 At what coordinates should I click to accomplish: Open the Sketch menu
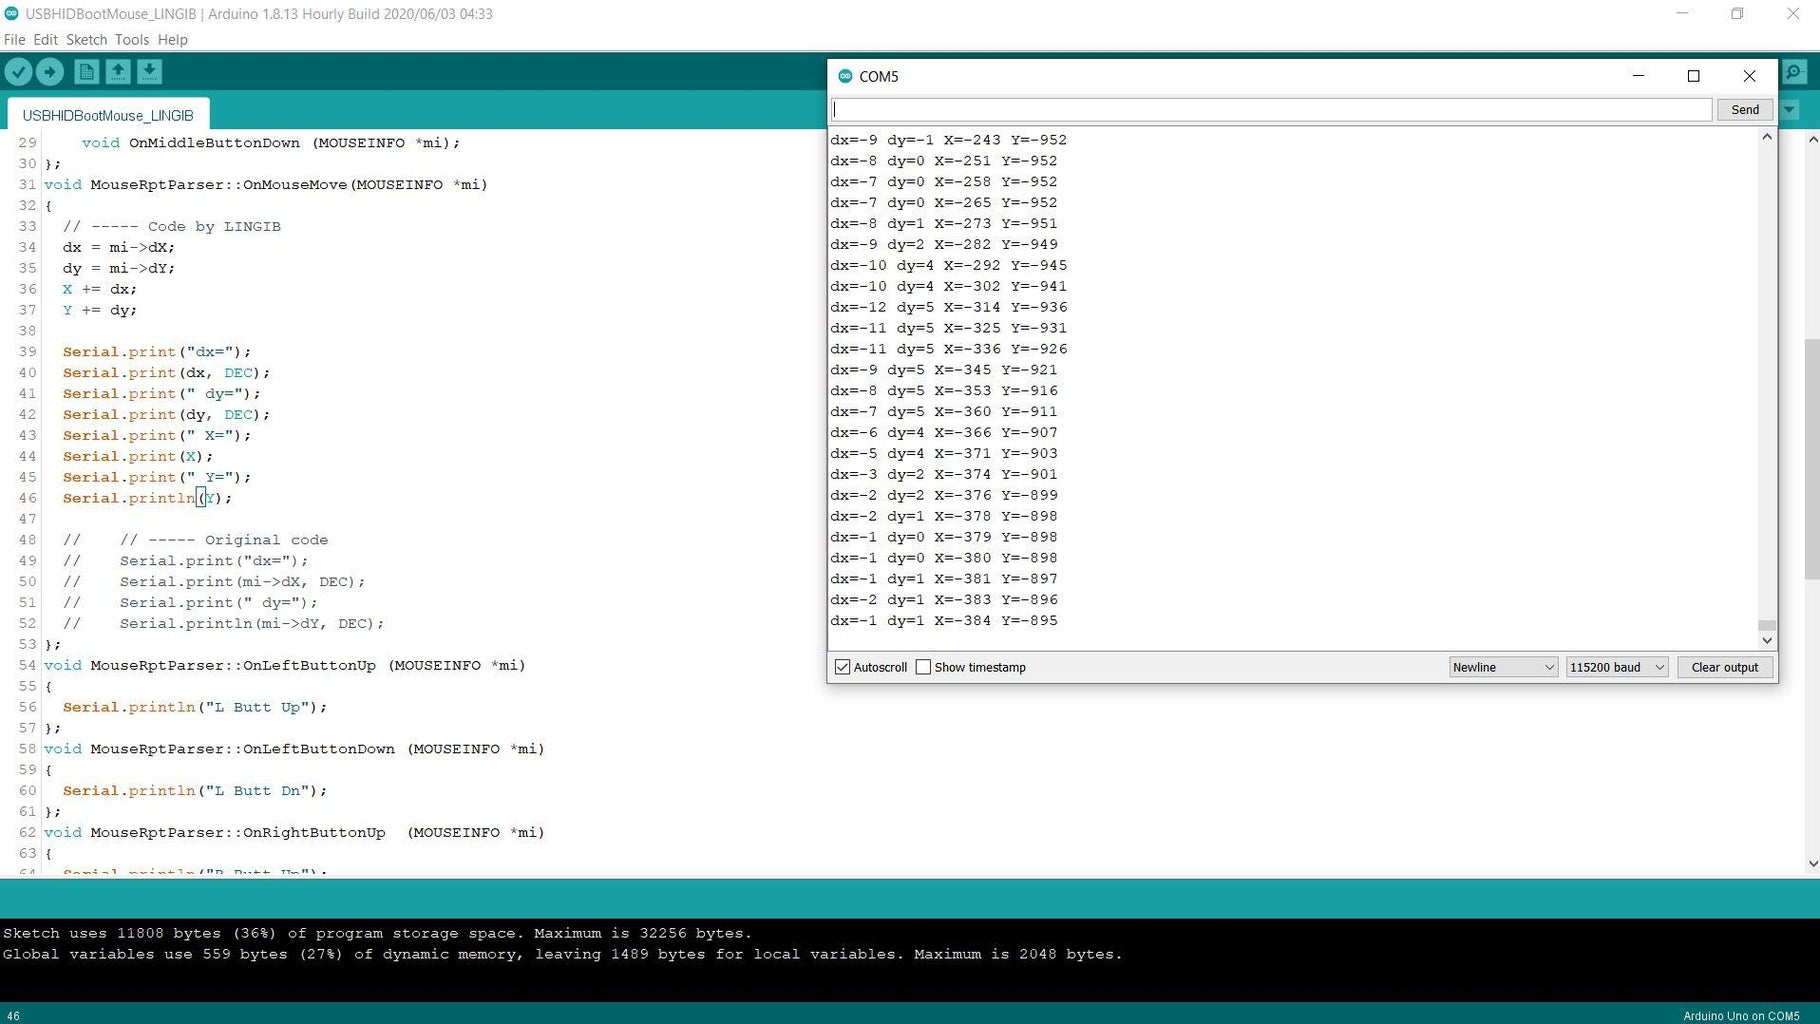coord(86,40)
